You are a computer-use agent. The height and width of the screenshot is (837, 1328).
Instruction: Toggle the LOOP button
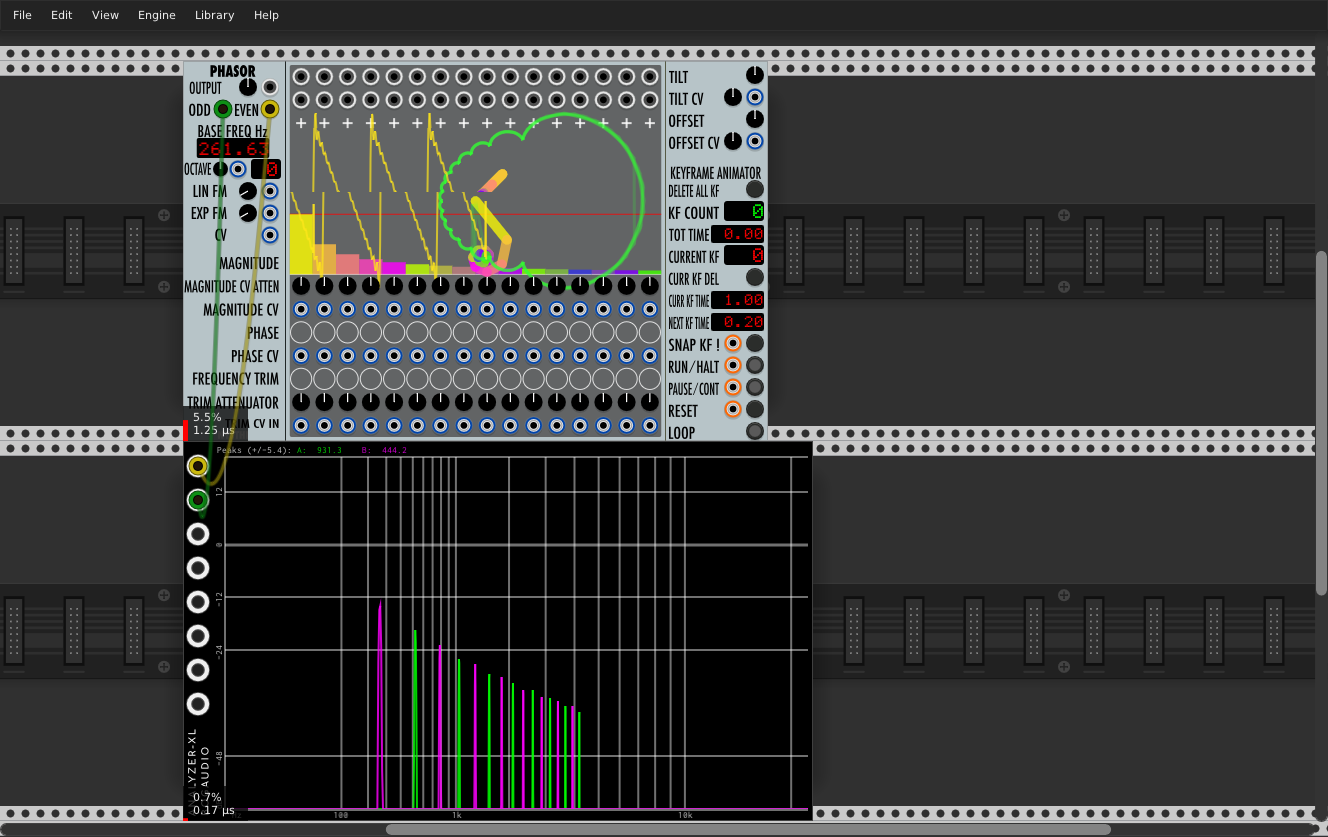pyautogui.click(x=755, y=431)
